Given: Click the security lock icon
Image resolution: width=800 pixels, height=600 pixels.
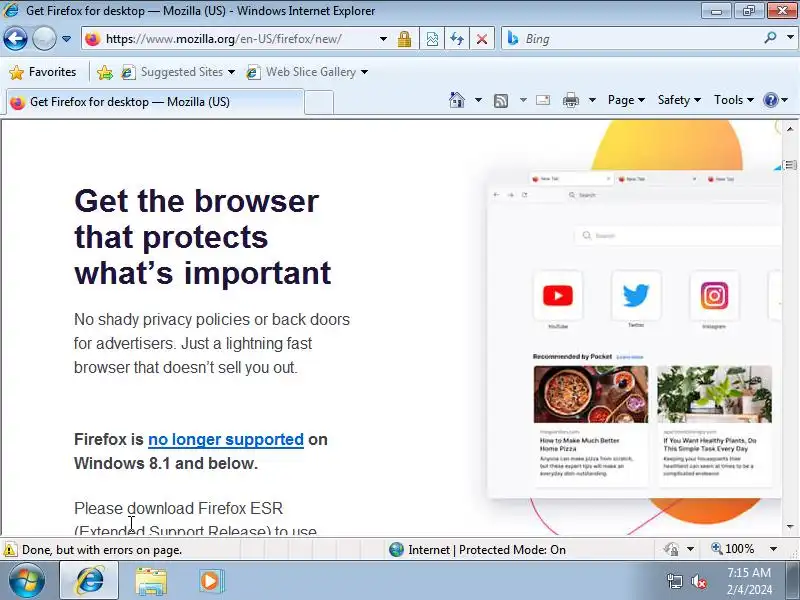Looking at the screenshot, I should 405,39.
